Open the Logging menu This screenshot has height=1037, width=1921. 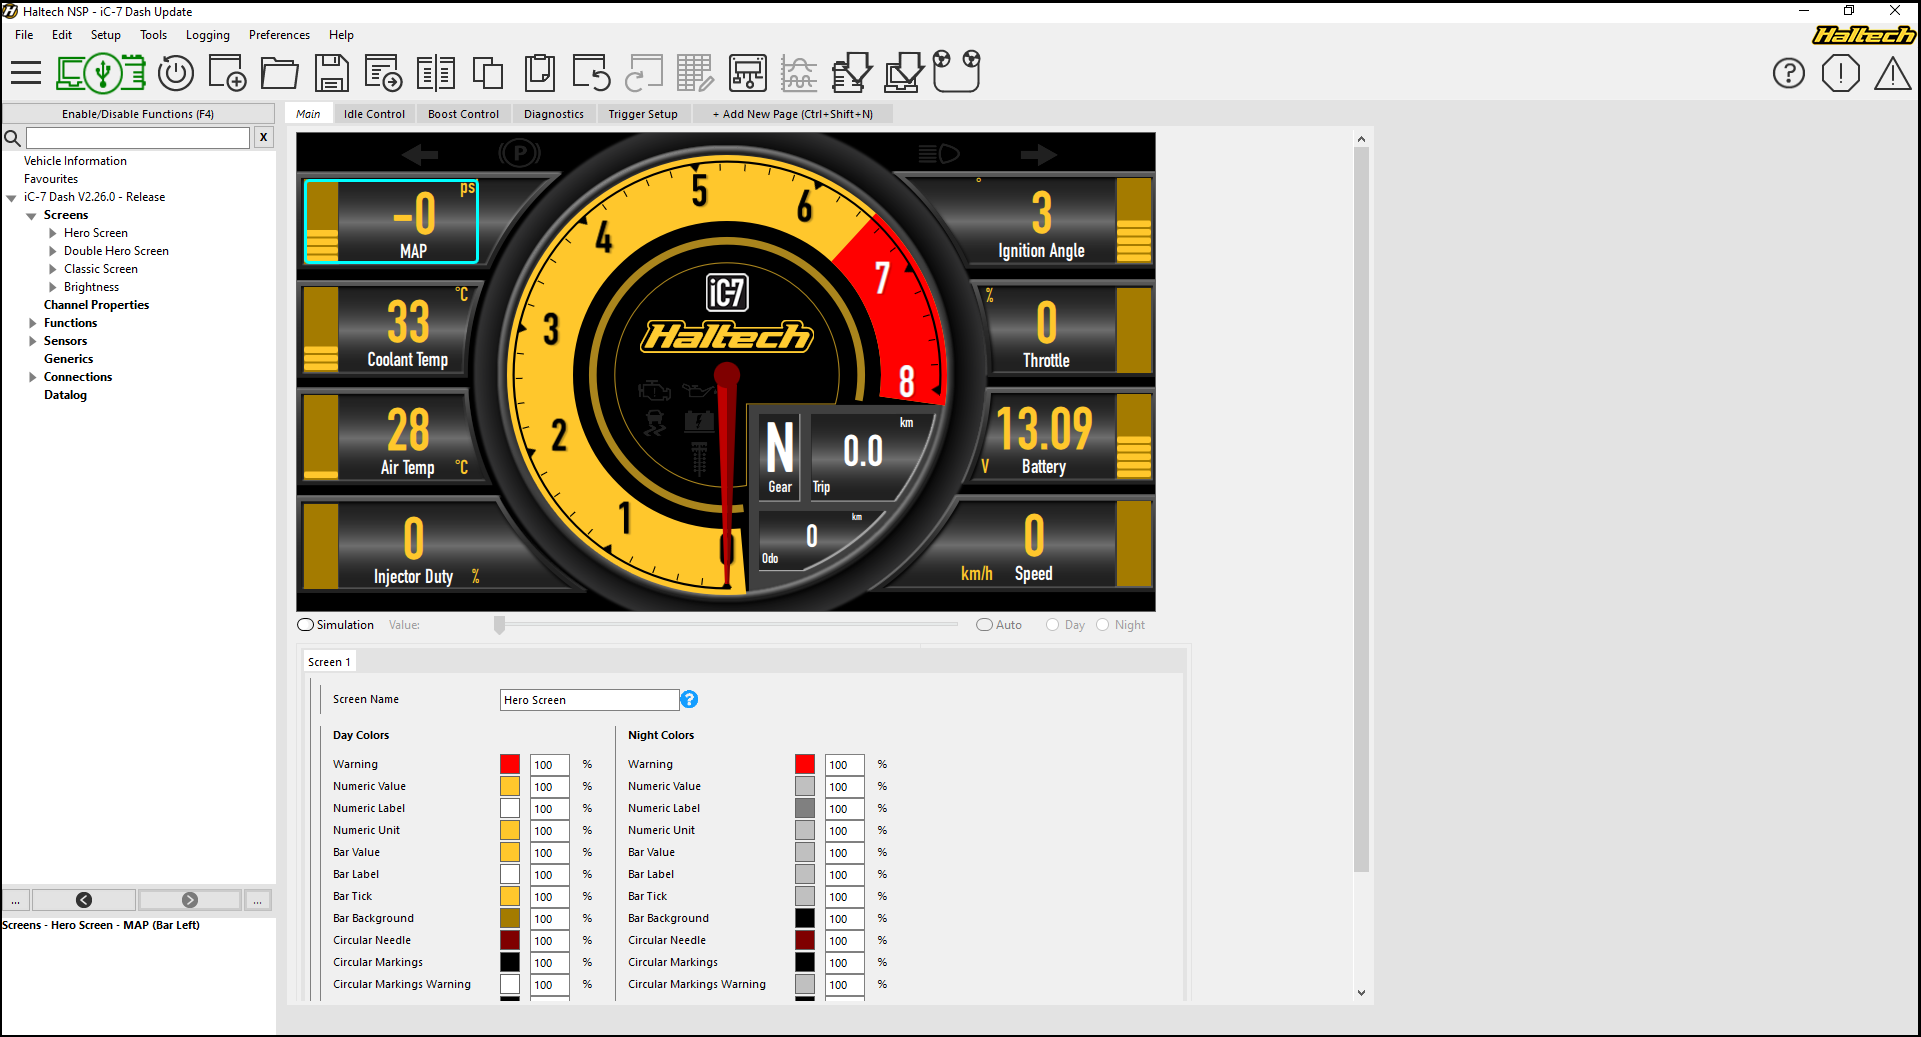[207, 35]
